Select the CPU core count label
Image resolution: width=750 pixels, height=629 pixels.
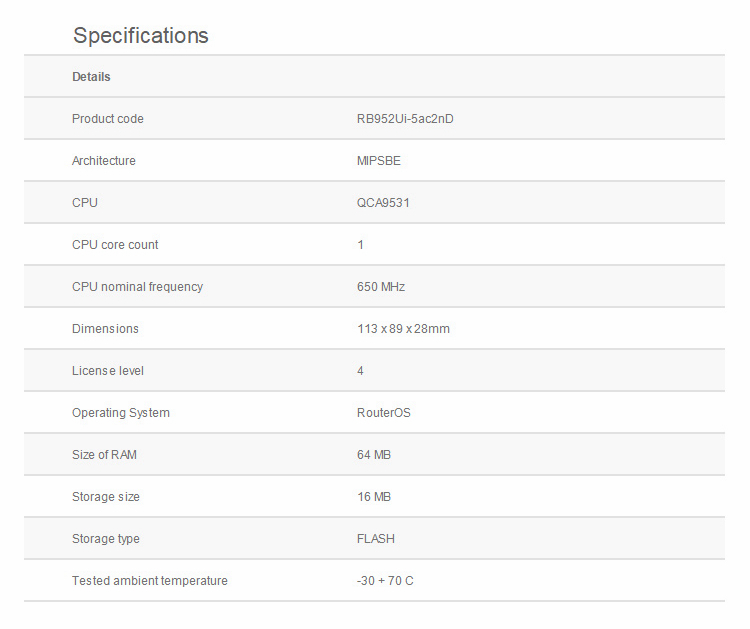coord(115,245)
